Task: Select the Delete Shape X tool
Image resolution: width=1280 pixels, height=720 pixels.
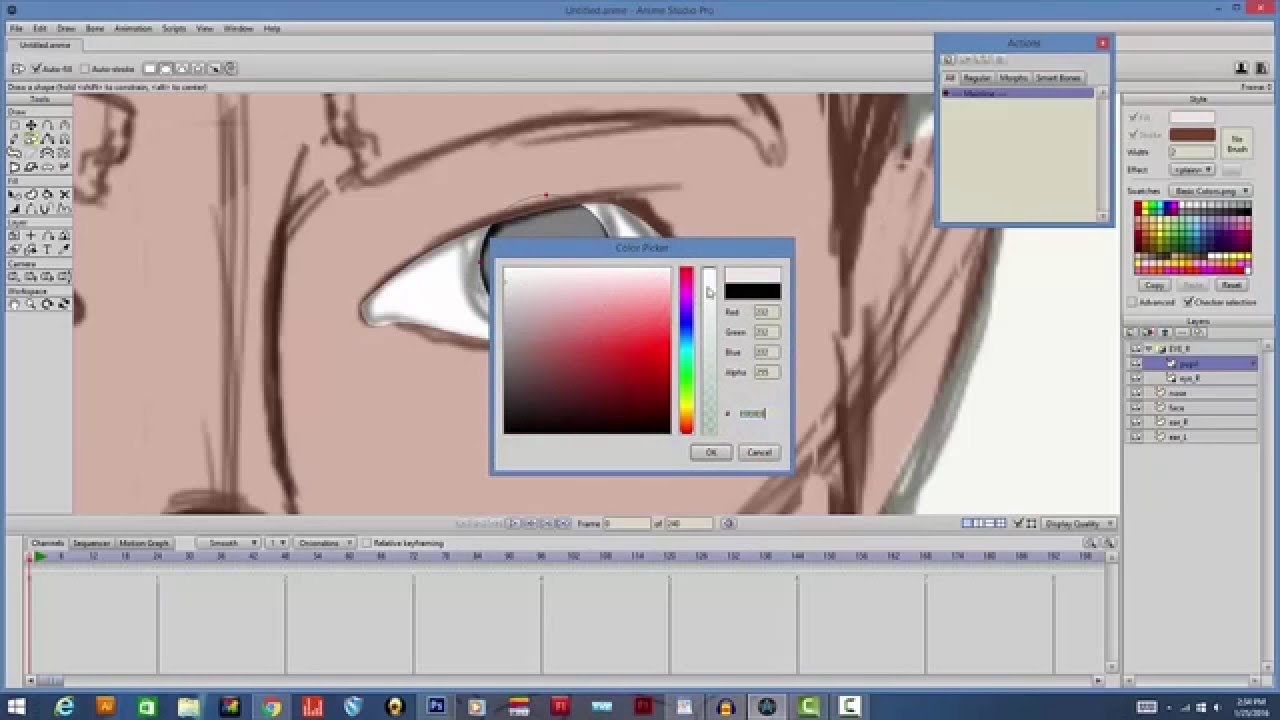Action: pyautogui.click(x=64, y=194)
